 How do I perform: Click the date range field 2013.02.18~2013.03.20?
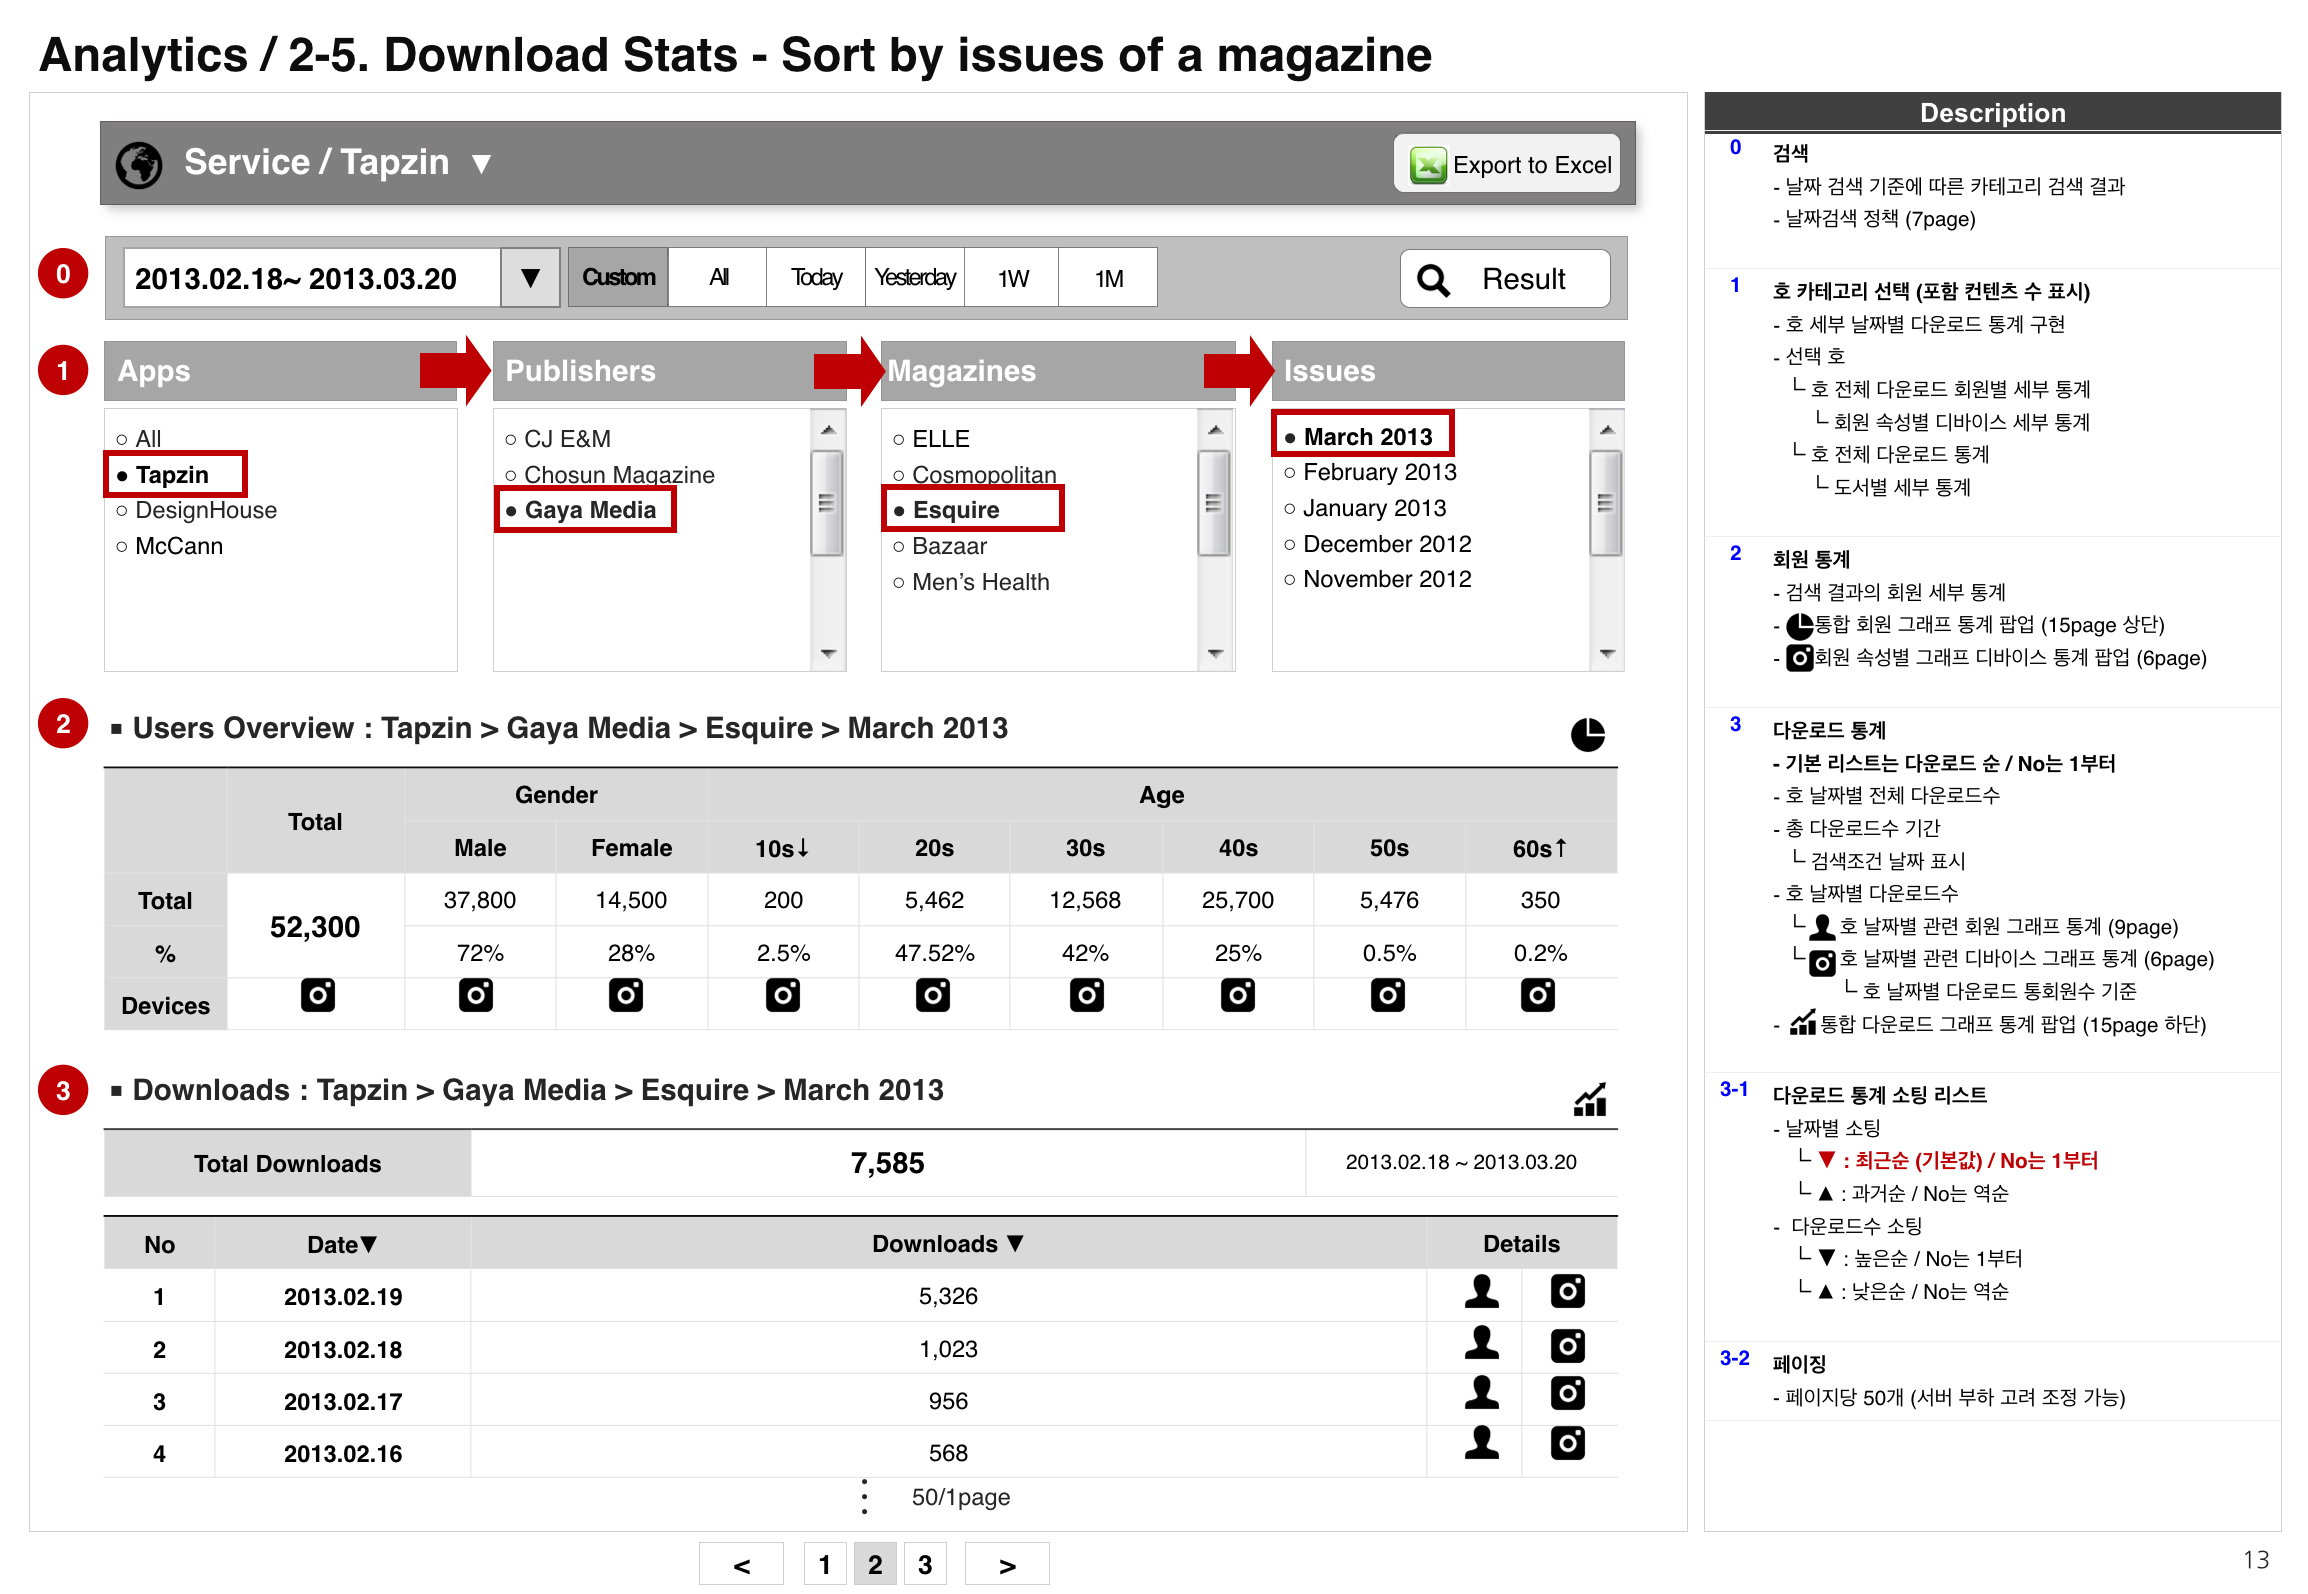click(312, 278)
